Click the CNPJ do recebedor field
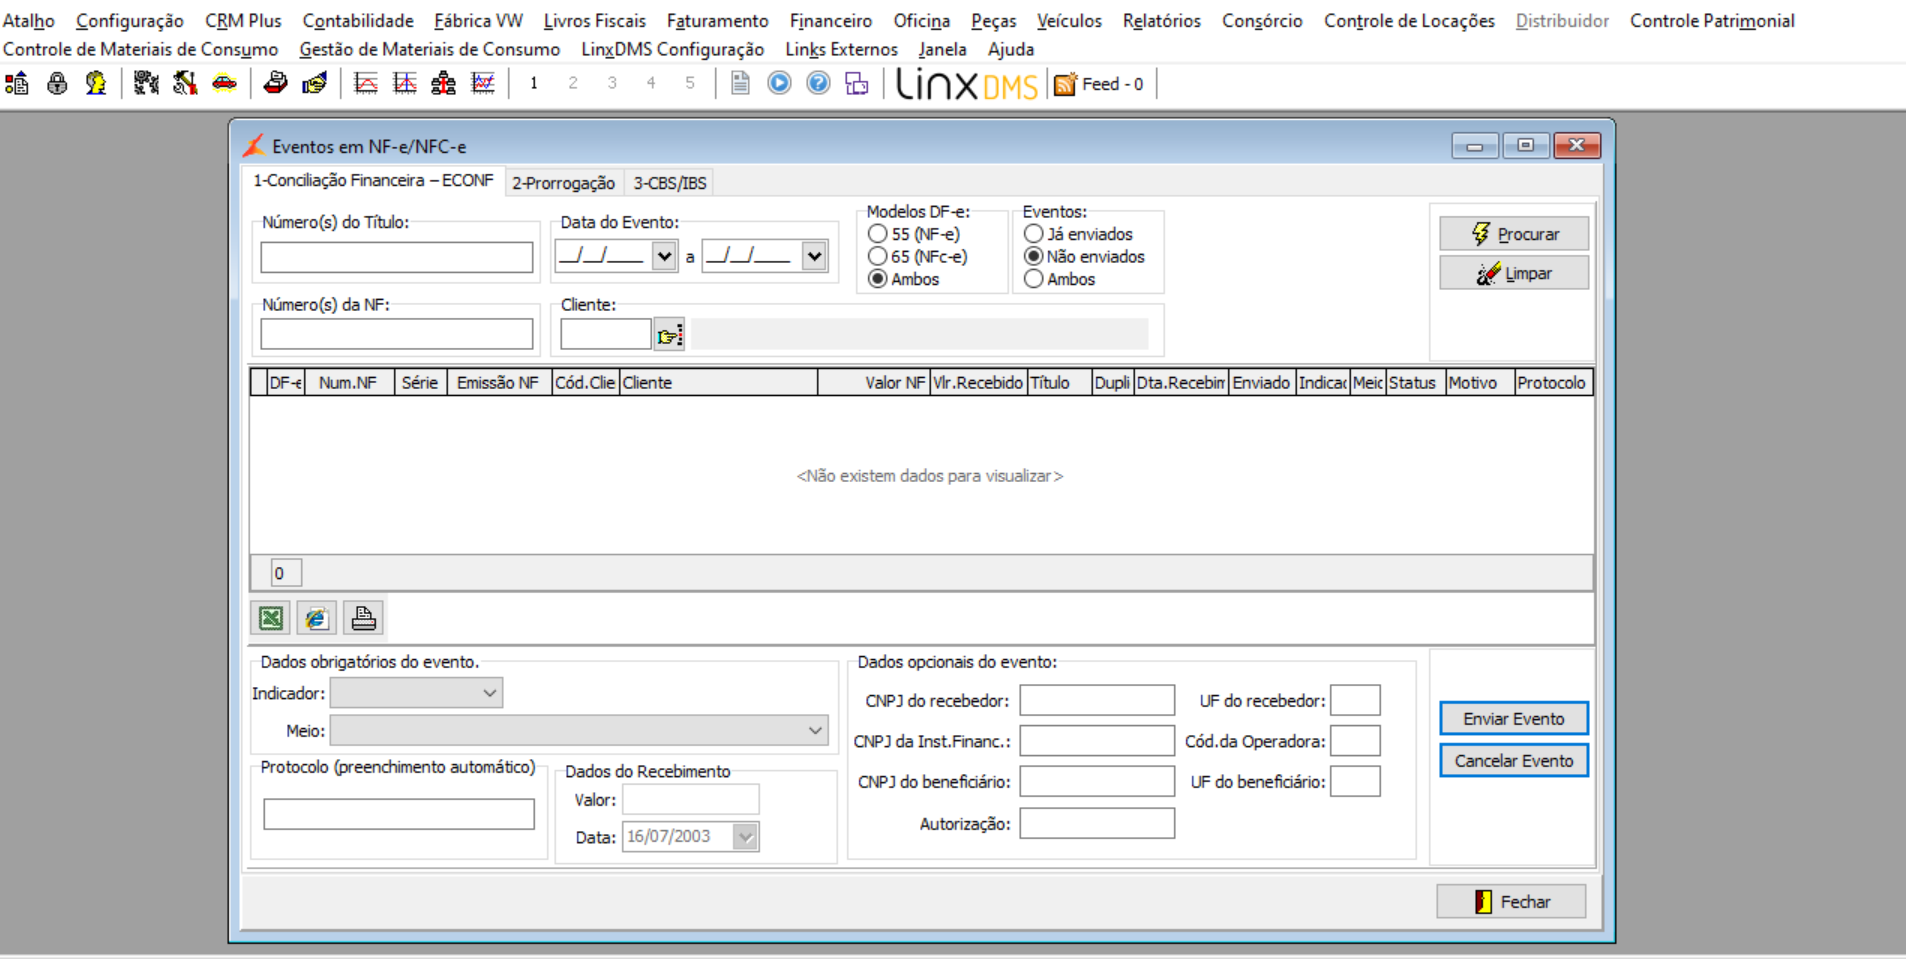This screenshot has width=1906, height=959. pos(1097,700)
